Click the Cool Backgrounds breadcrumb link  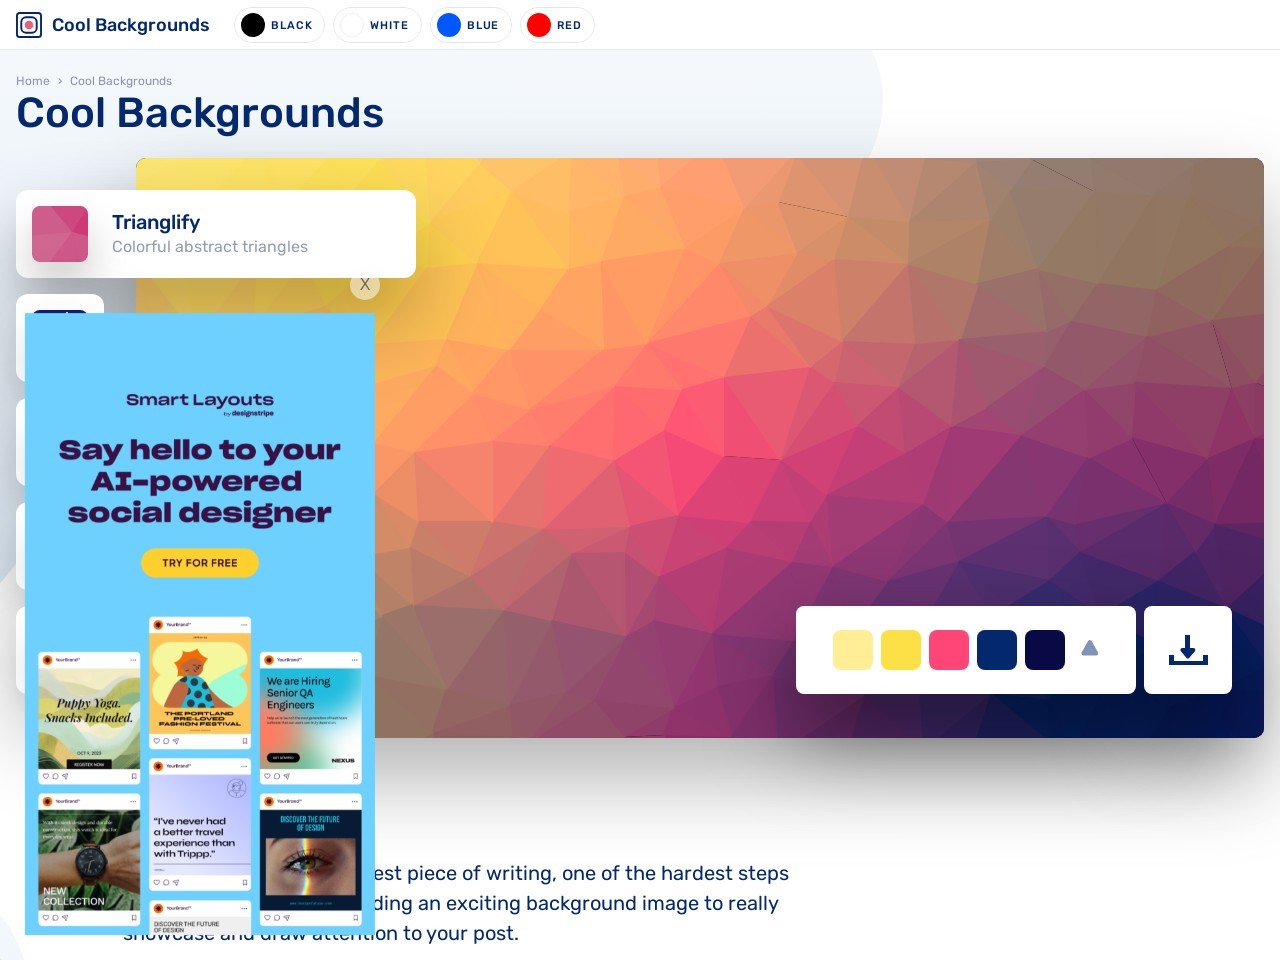(x=121, y=81)
